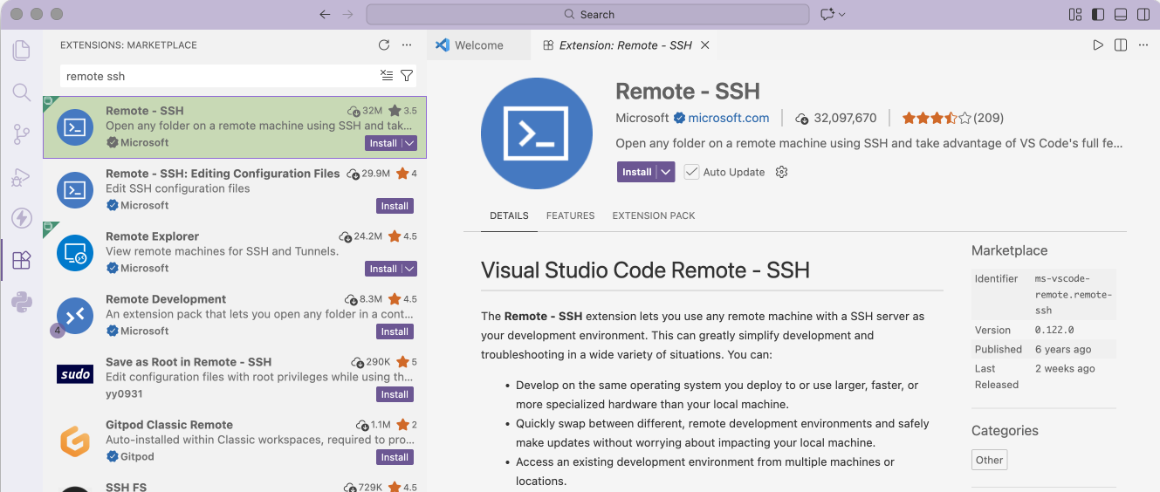The width and height of the screenshot is (1160, 492).
Task: Open install options dropdown in extension details
Action: point(667,172)
